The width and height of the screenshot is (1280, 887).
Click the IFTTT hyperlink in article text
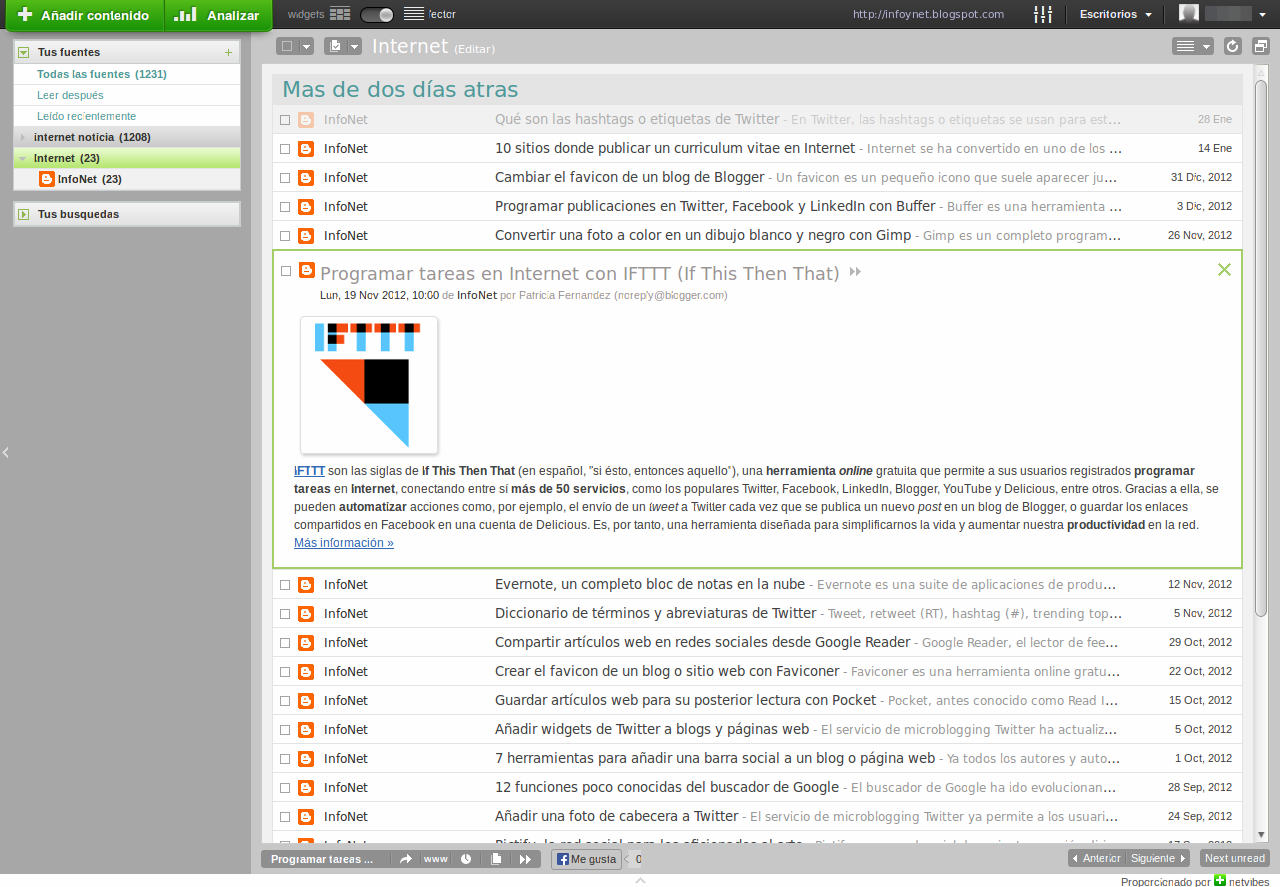coord(309,471)
